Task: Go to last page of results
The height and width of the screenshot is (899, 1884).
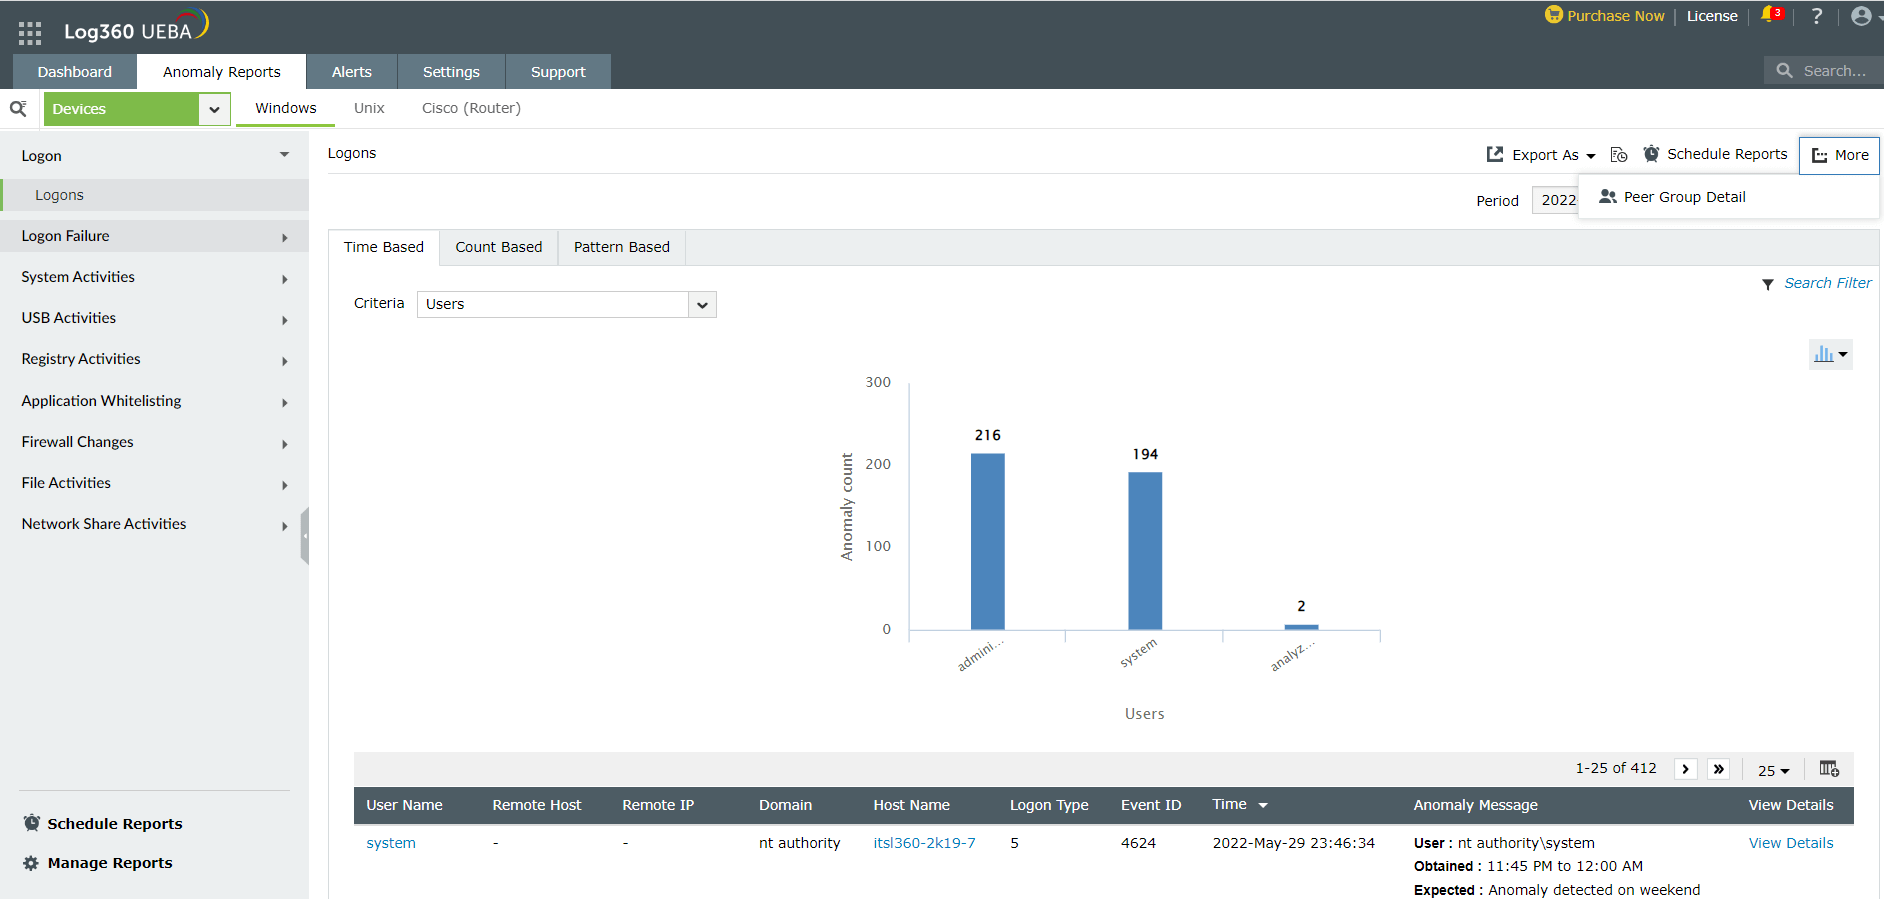Action: (x=1719, y=769)
